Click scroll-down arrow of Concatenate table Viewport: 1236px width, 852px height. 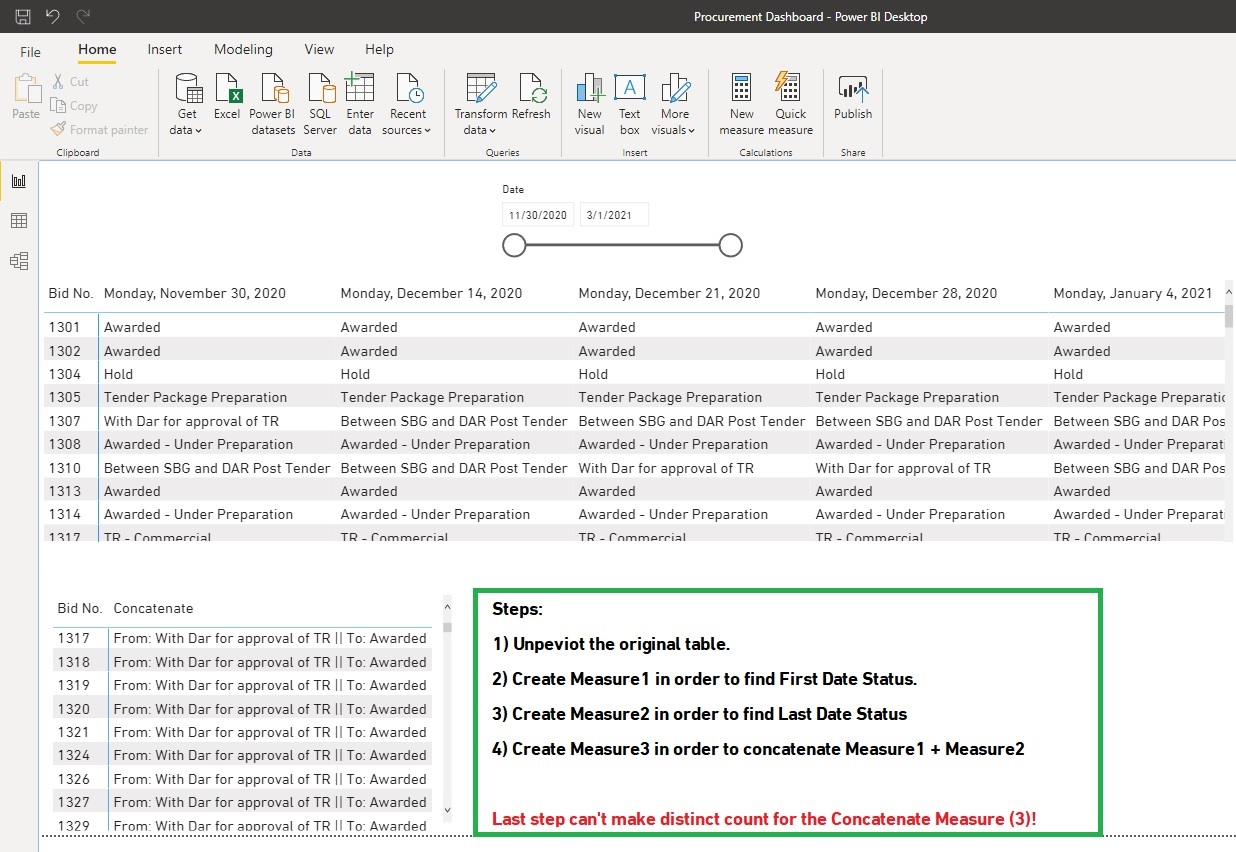(447, 810)
